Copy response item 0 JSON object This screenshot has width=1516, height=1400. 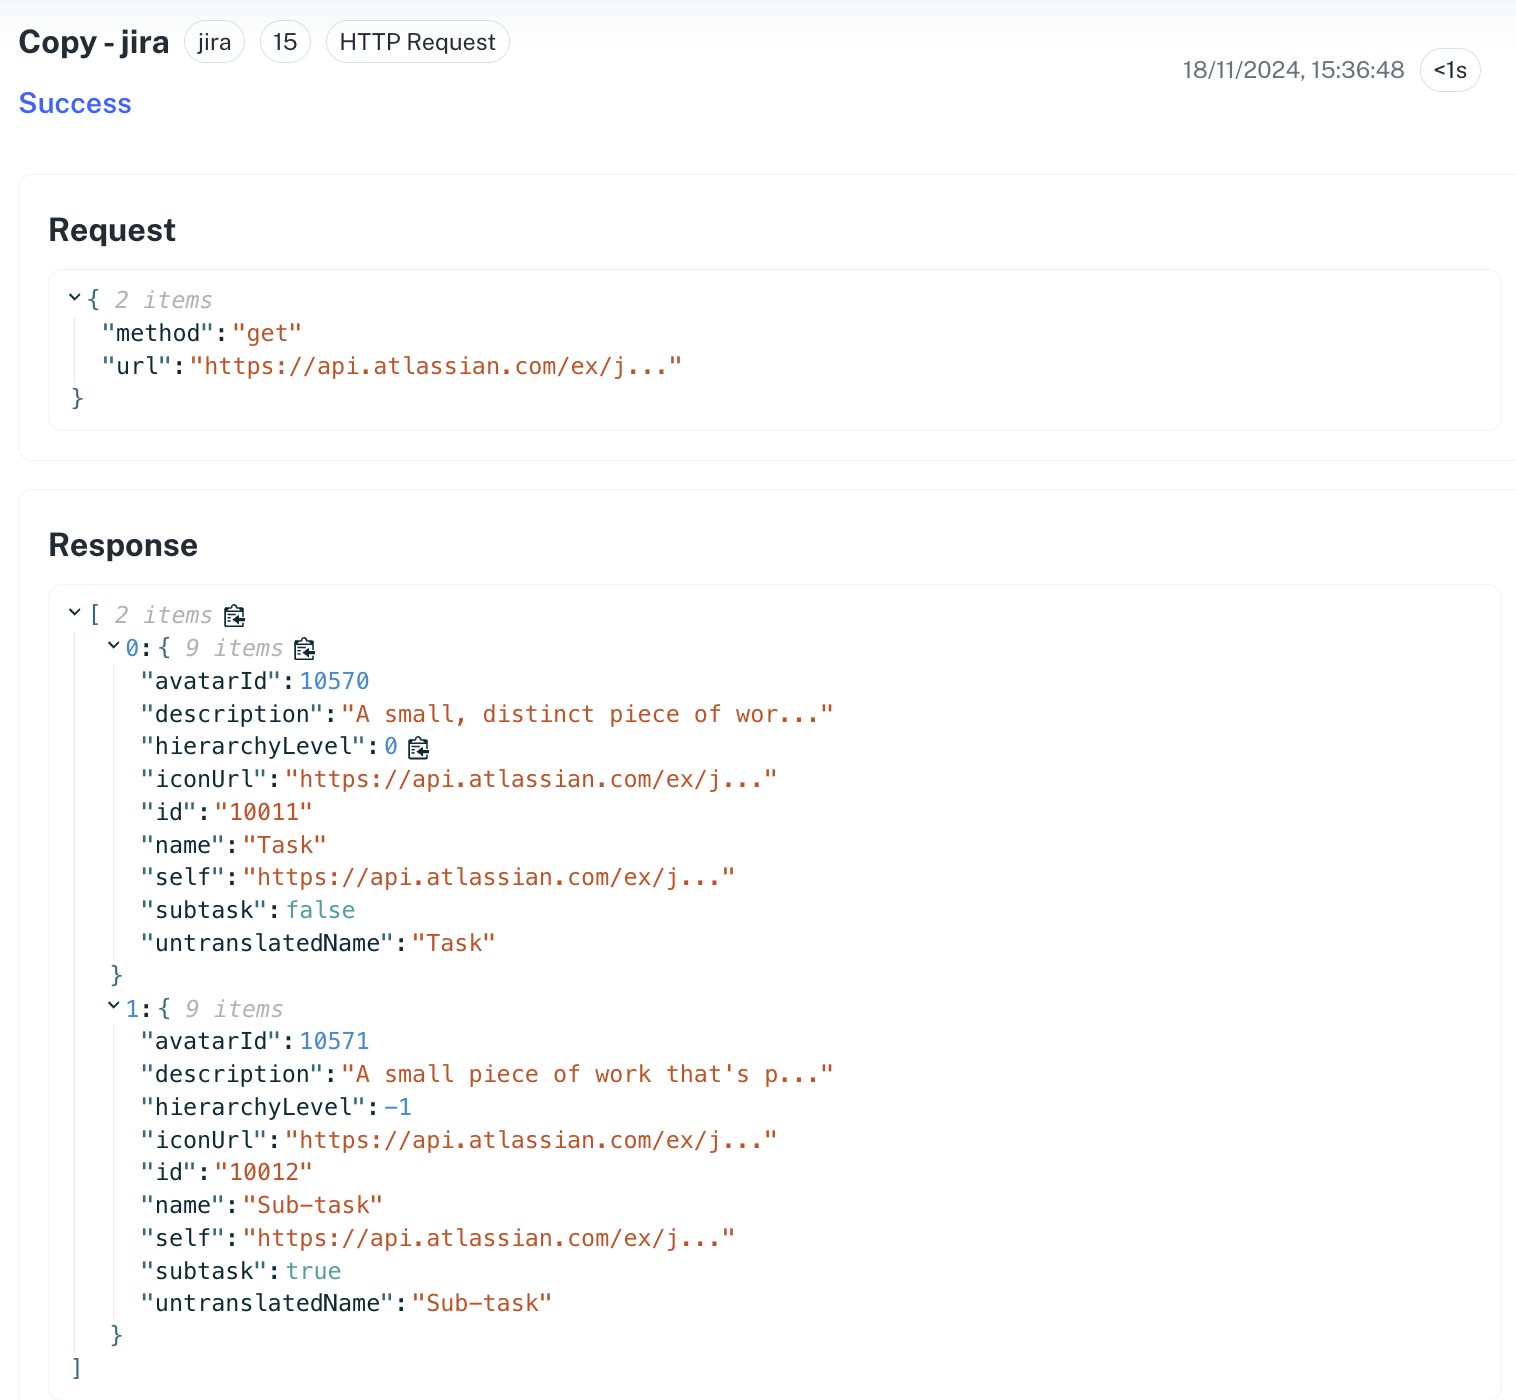[304, 649]
